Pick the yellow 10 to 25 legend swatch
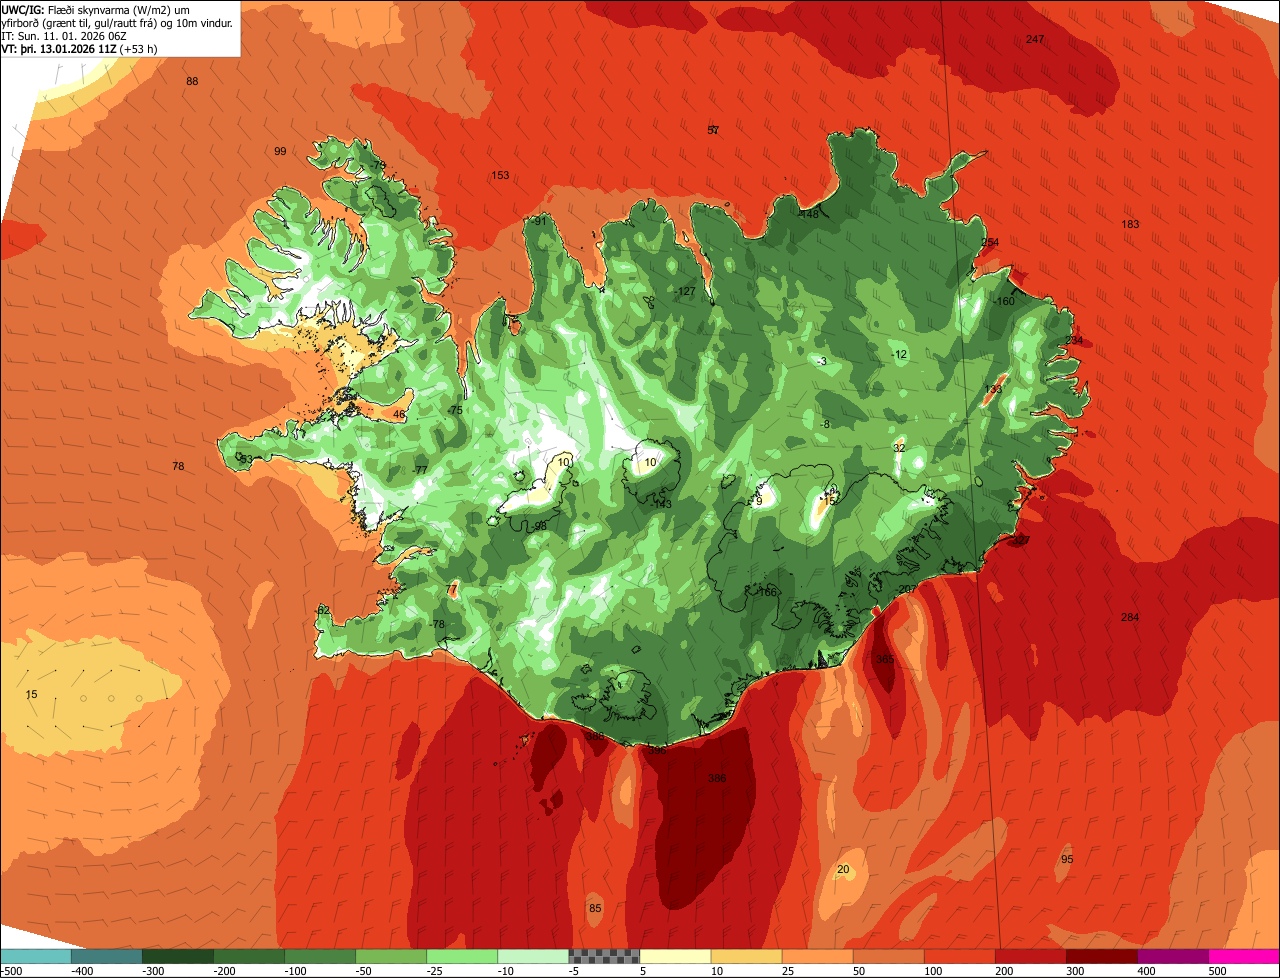 point(745,956)
